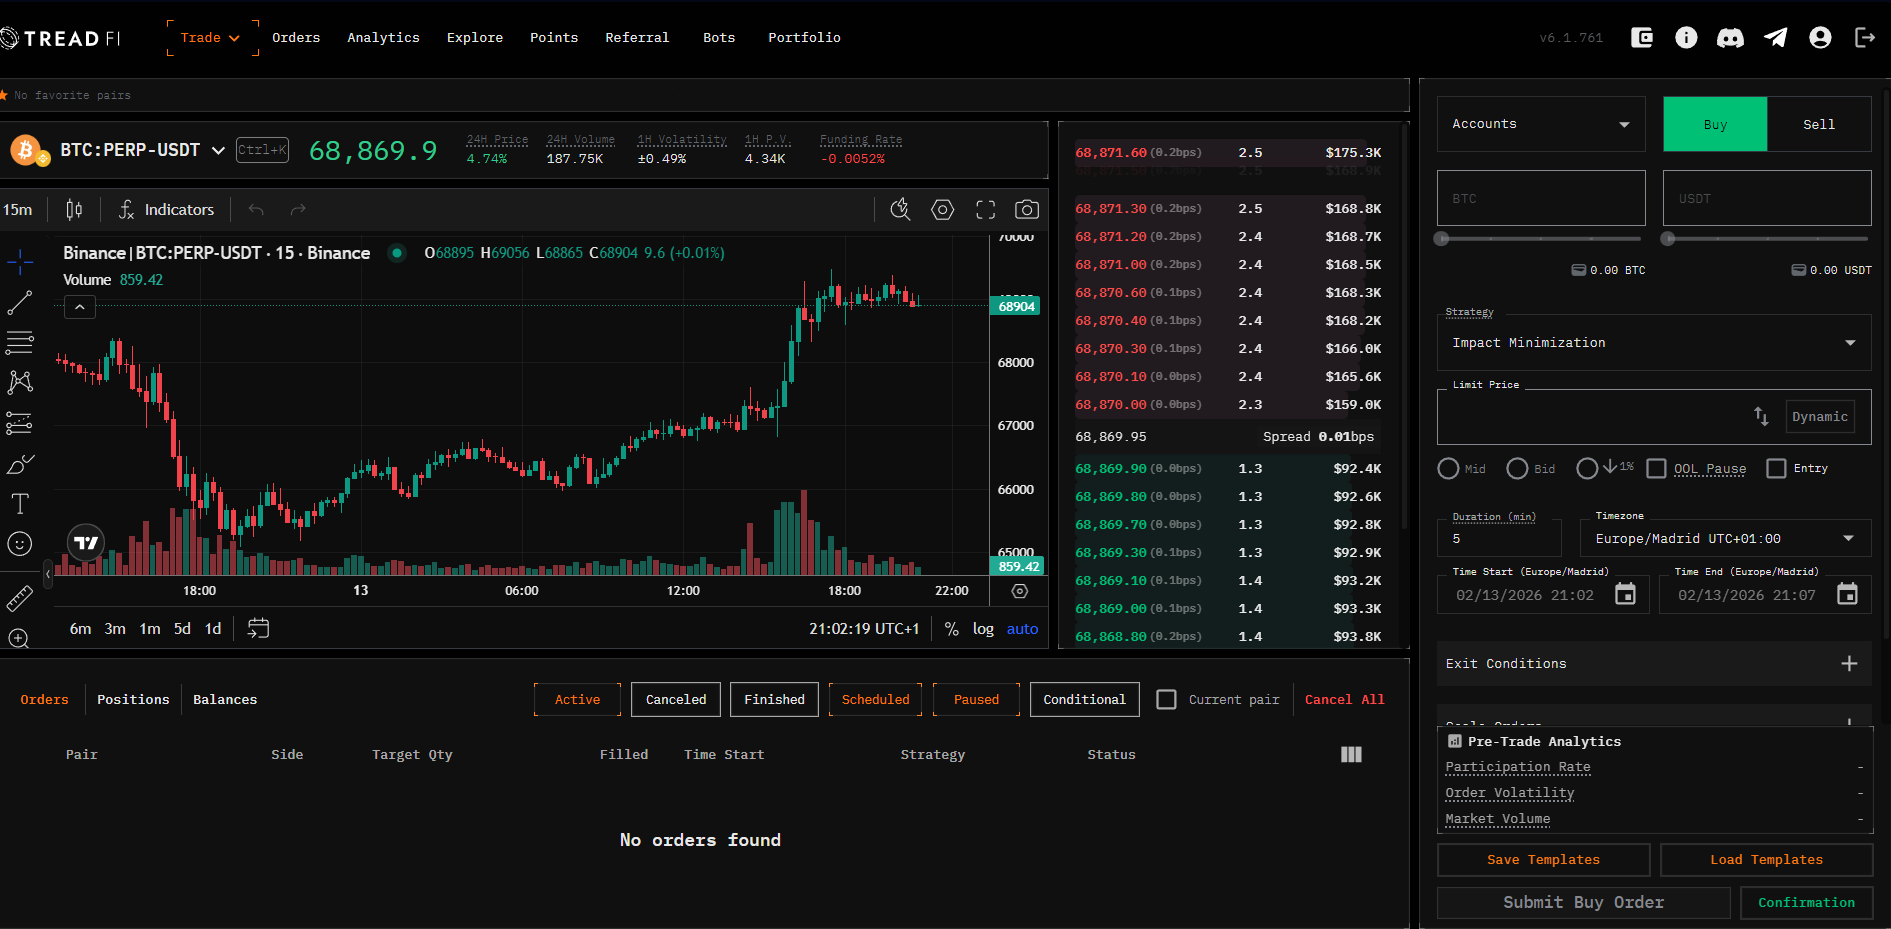Open the BTC:PERP-USDT pair selector

142,150
